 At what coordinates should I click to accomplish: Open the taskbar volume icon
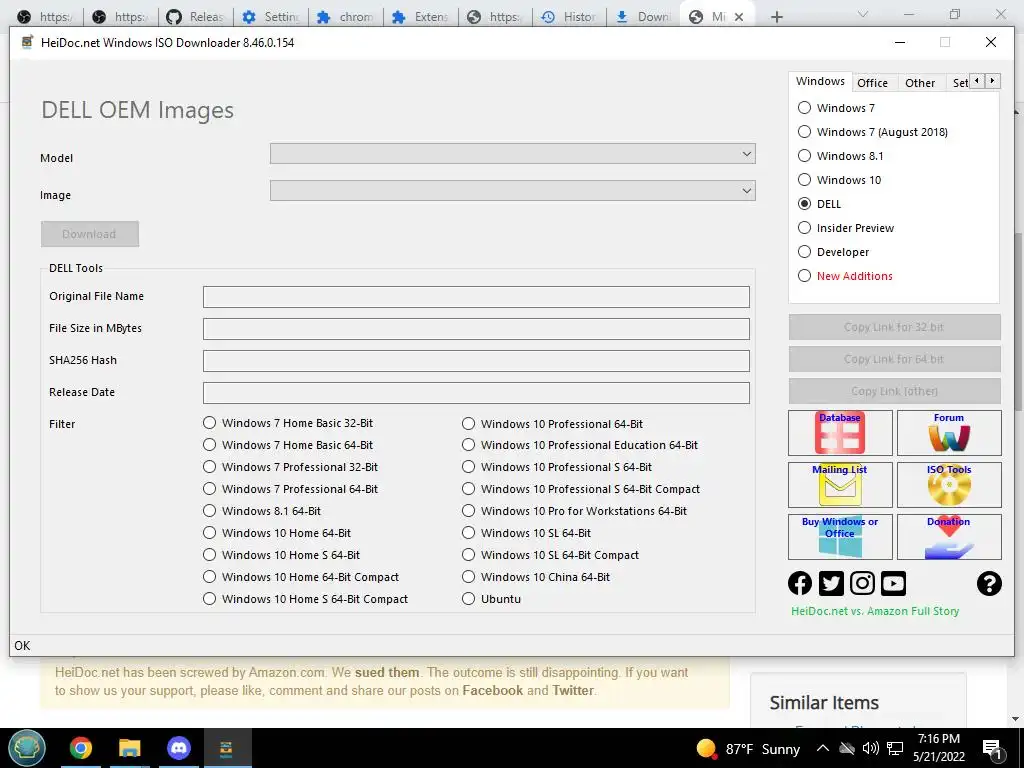(x=870, y=748)
